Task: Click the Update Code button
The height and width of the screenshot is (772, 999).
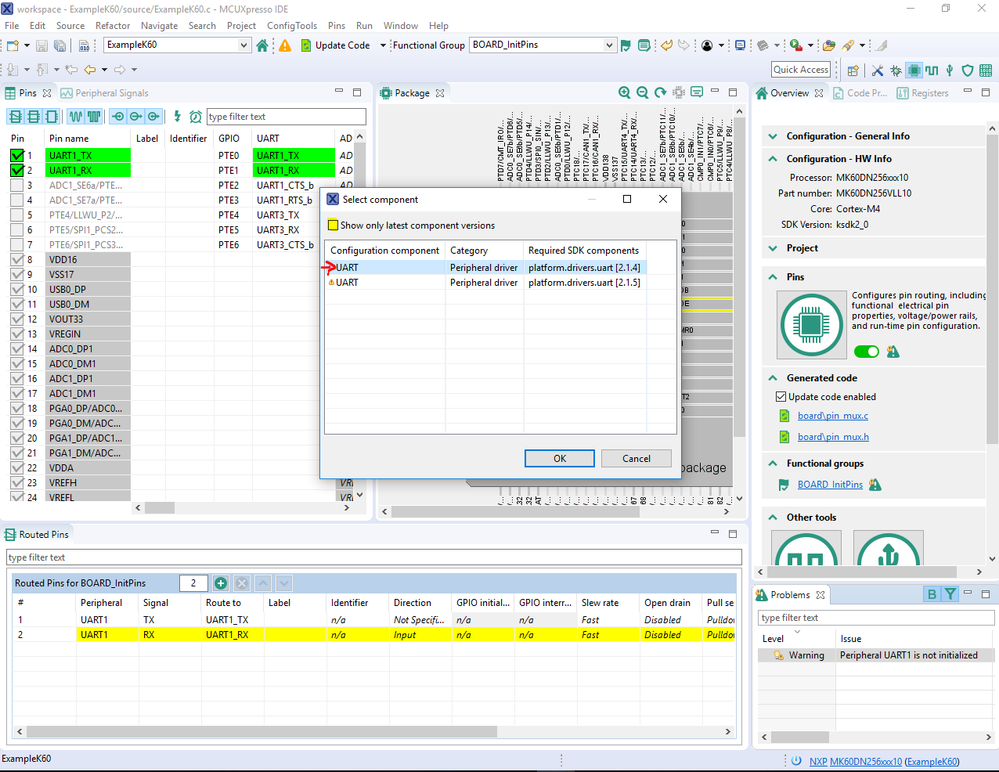Action: point(335,45)
